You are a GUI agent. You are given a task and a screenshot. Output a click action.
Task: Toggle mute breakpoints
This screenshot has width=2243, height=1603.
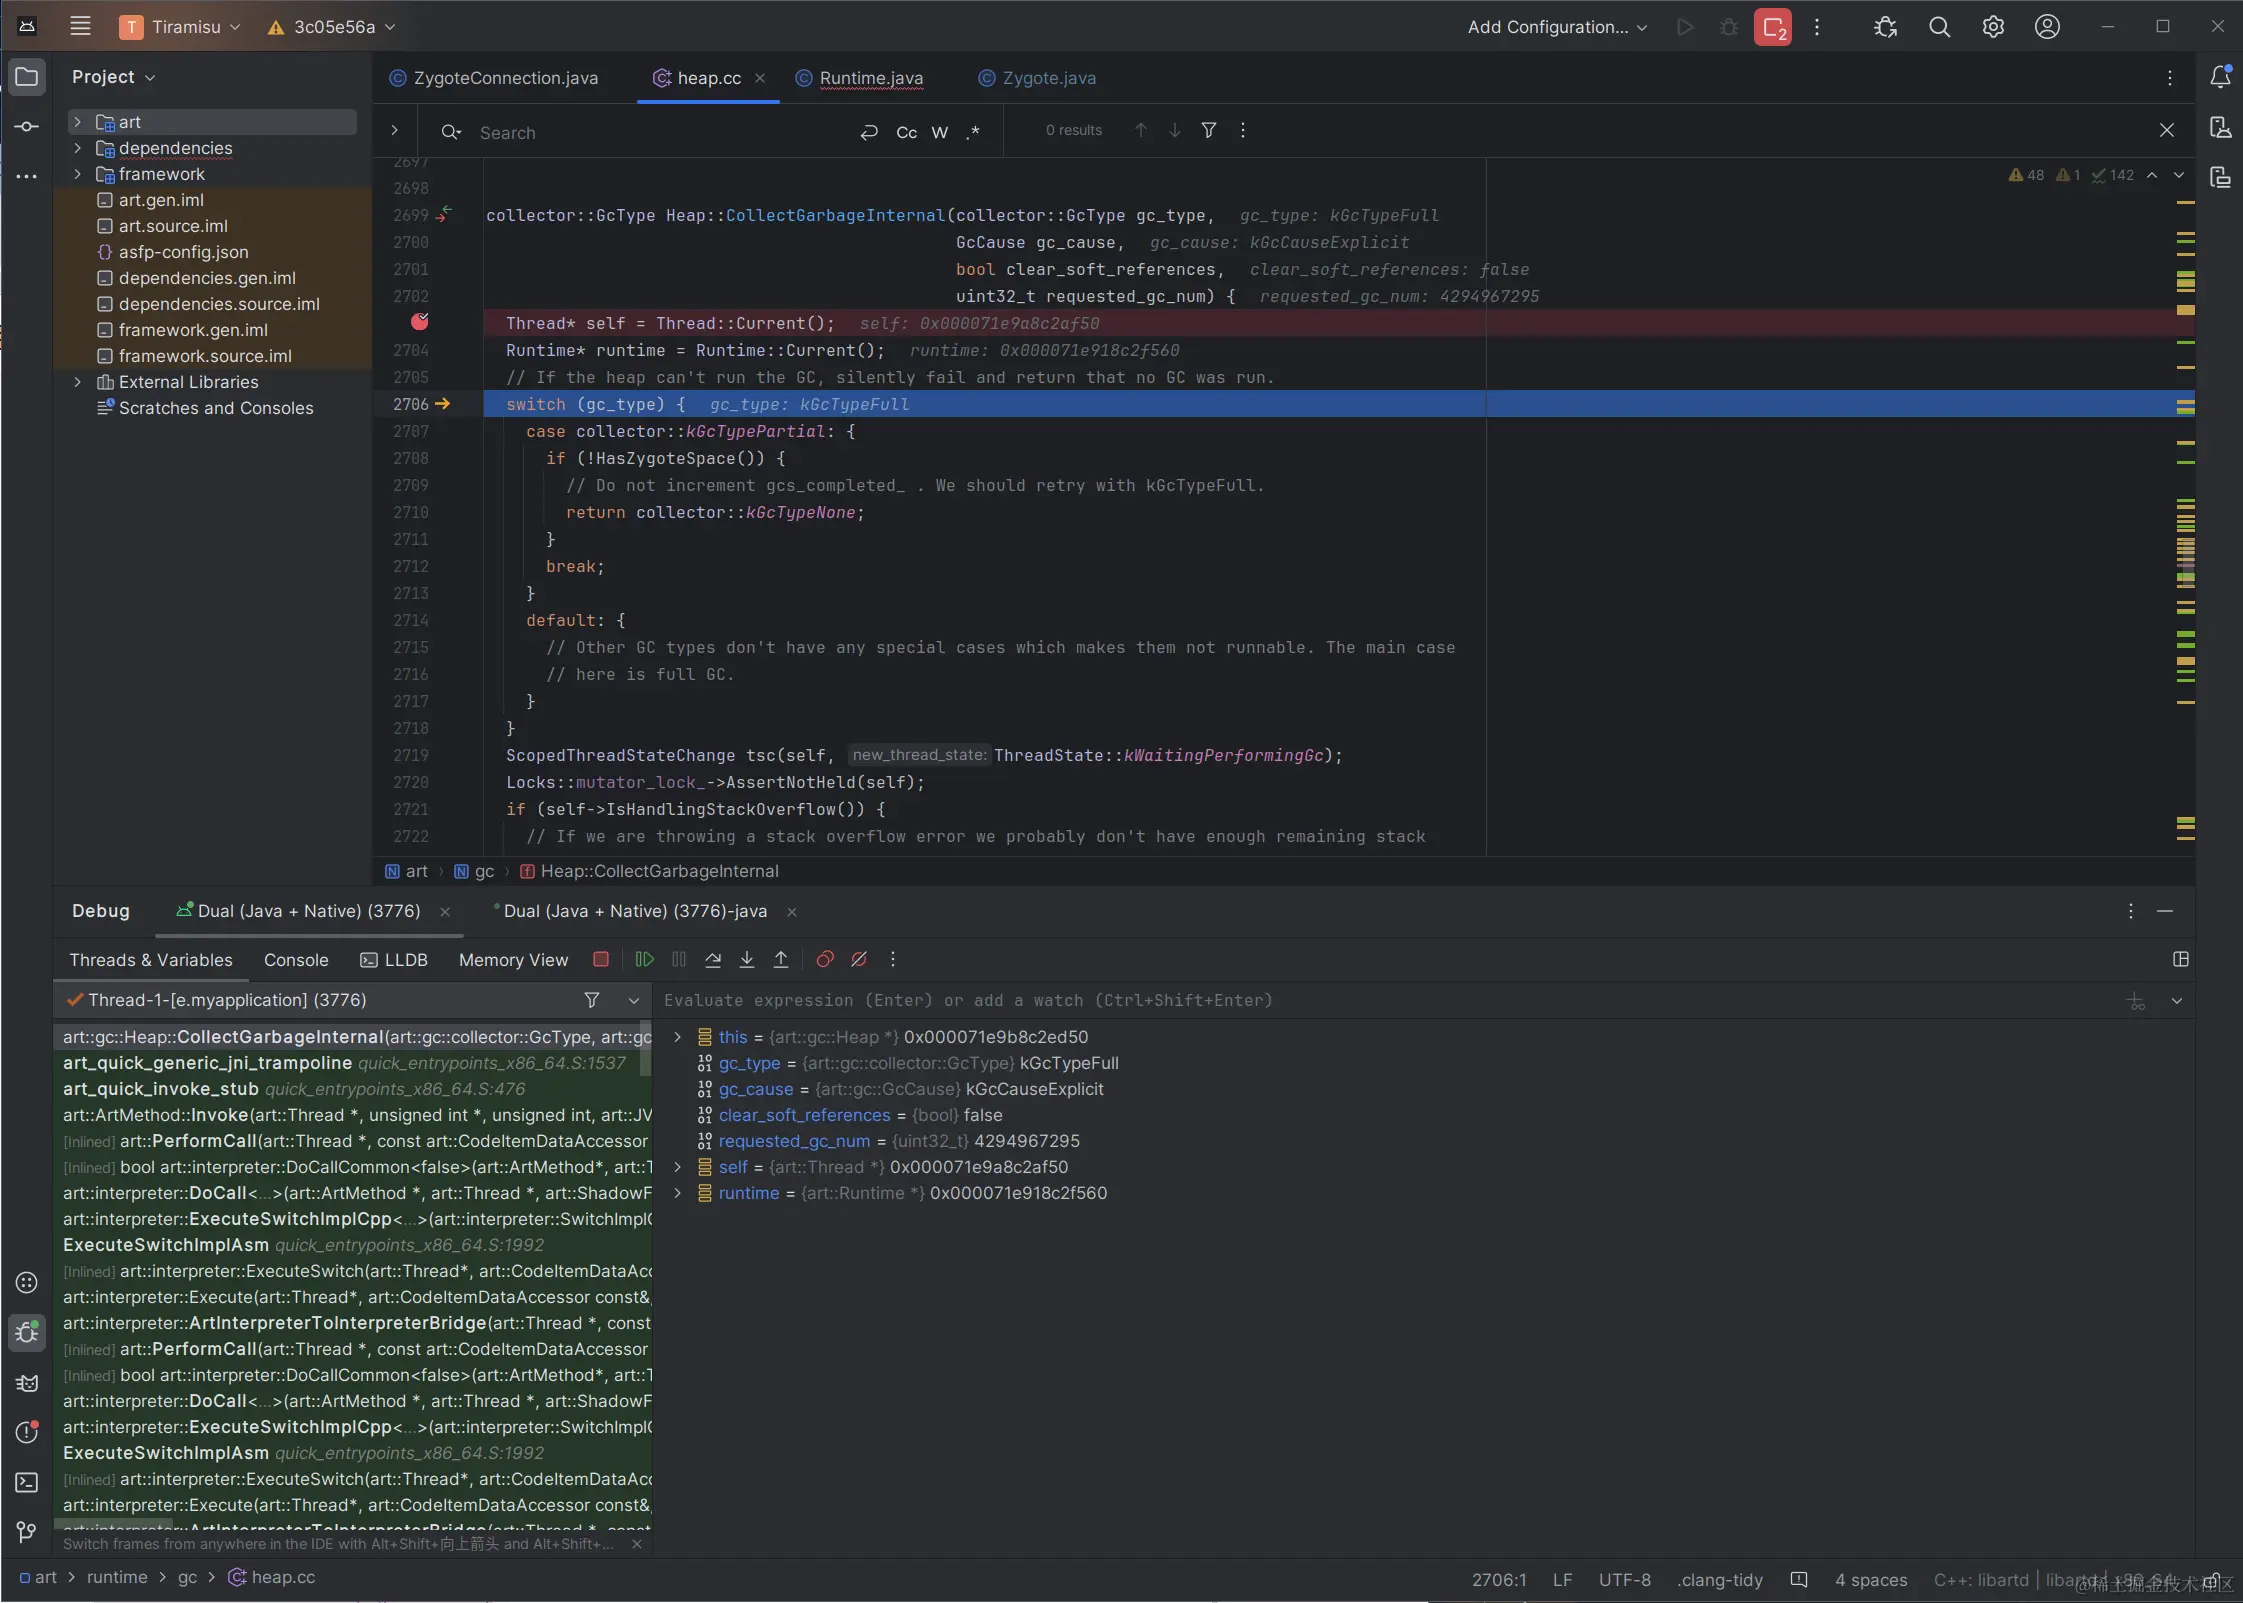pyautogui.click(x=859, y=959)
